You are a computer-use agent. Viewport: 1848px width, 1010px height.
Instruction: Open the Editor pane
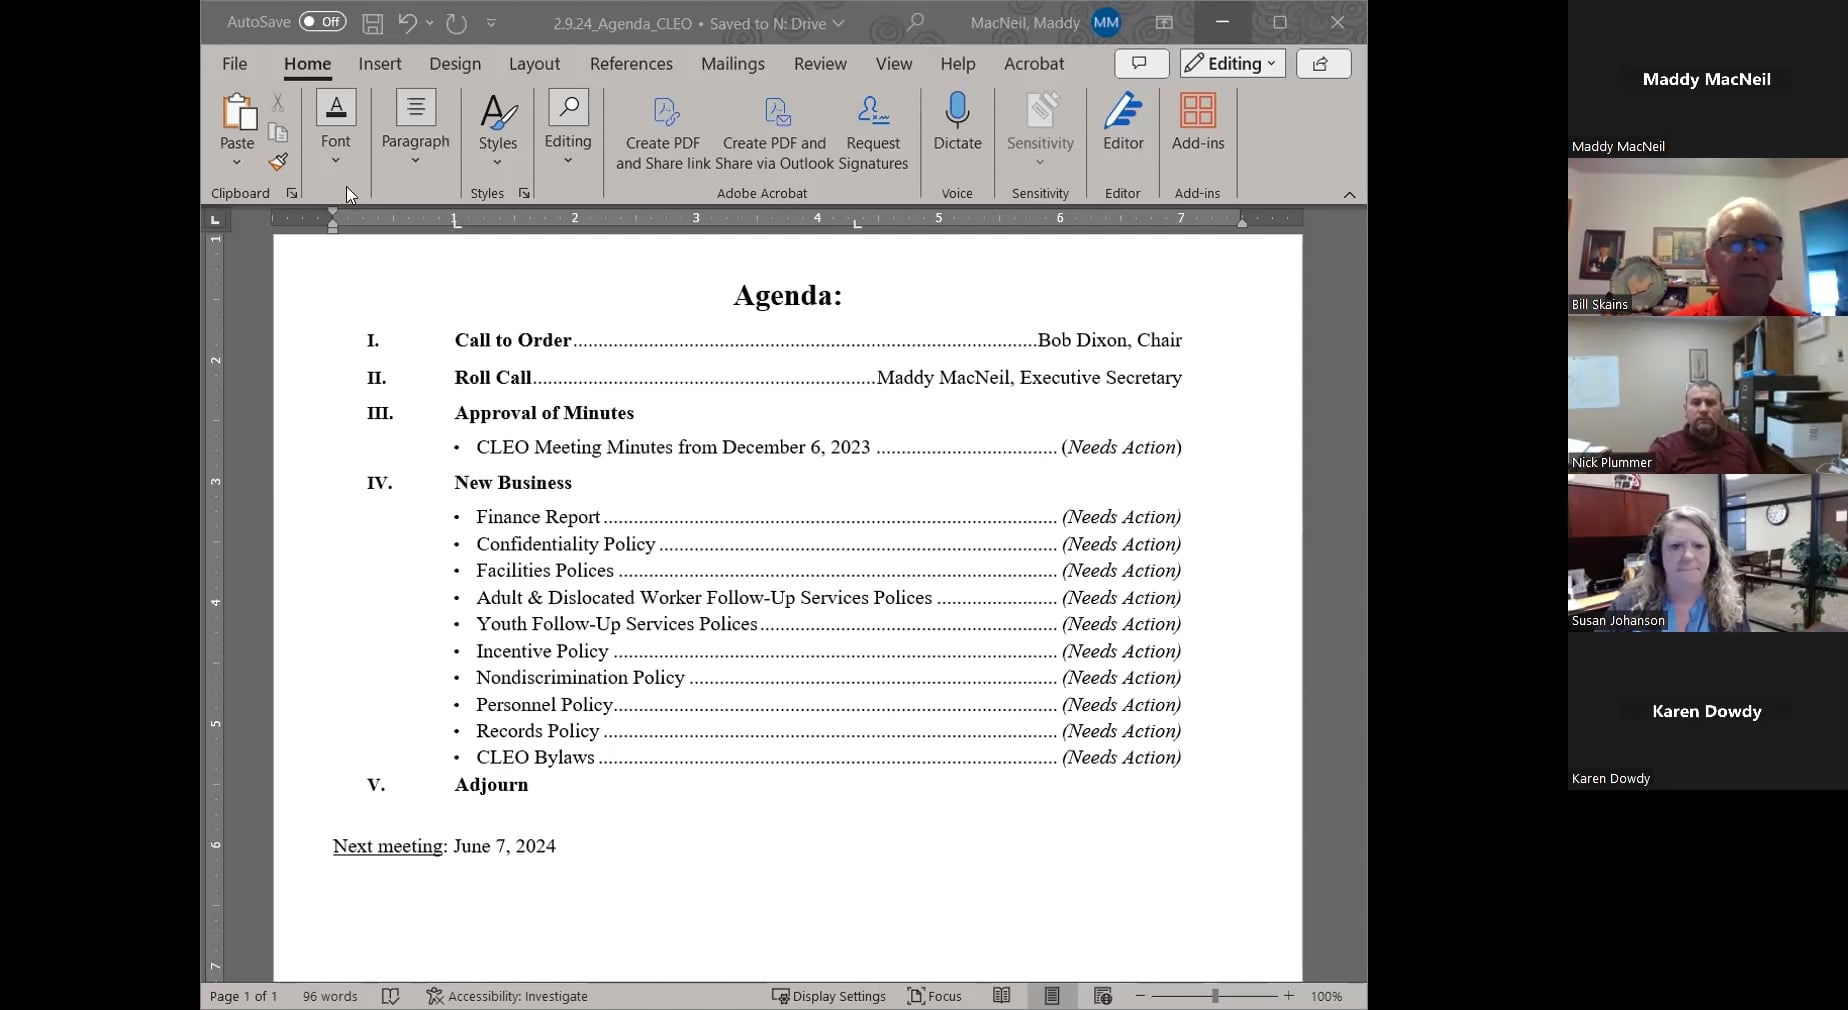pyautogui.click(x=1121, y=125)
